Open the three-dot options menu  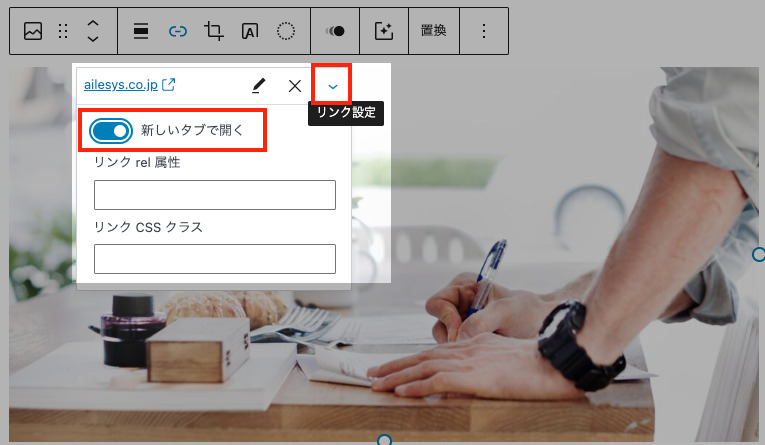[x=484, y=31]
